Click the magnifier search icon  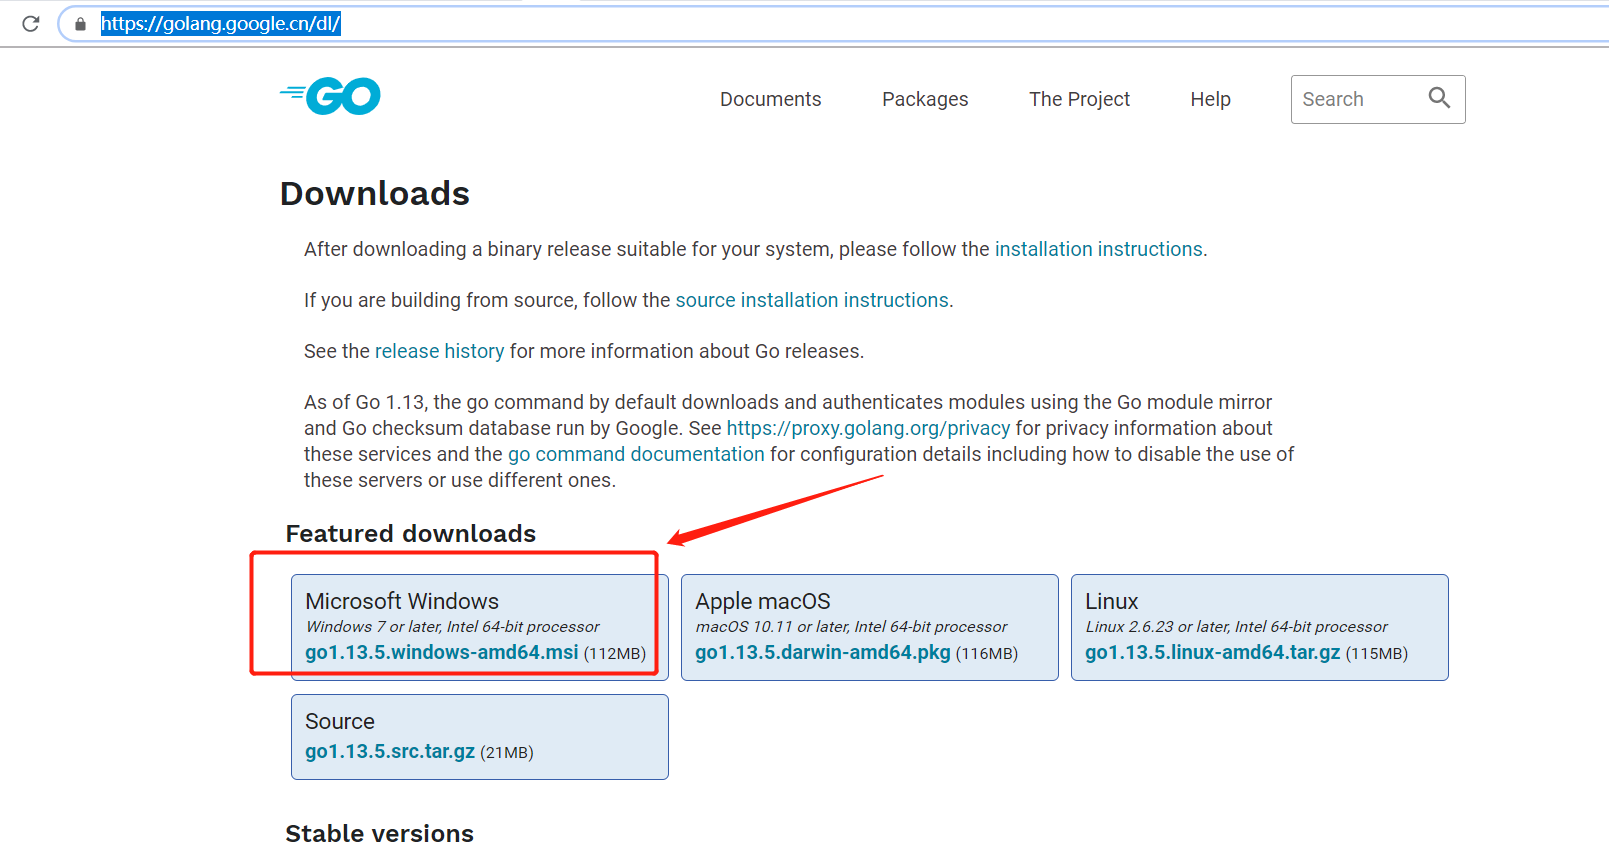tap(1439, 98)
